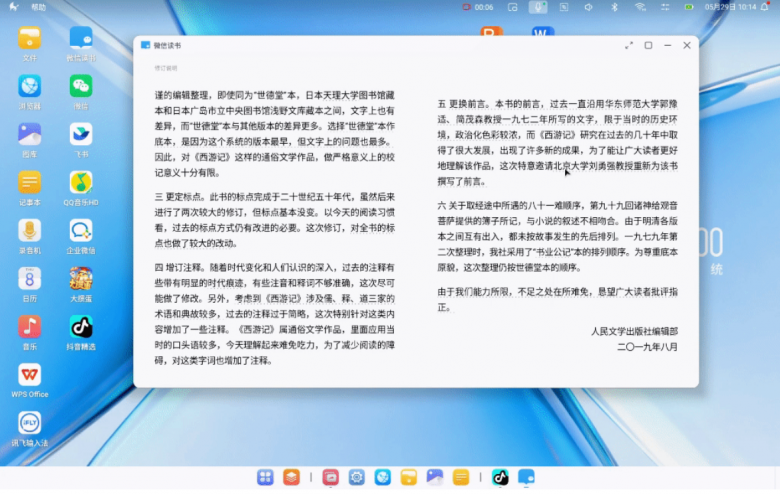
Task: Open the 记事本 desktop app
Action: pos(29,182)
